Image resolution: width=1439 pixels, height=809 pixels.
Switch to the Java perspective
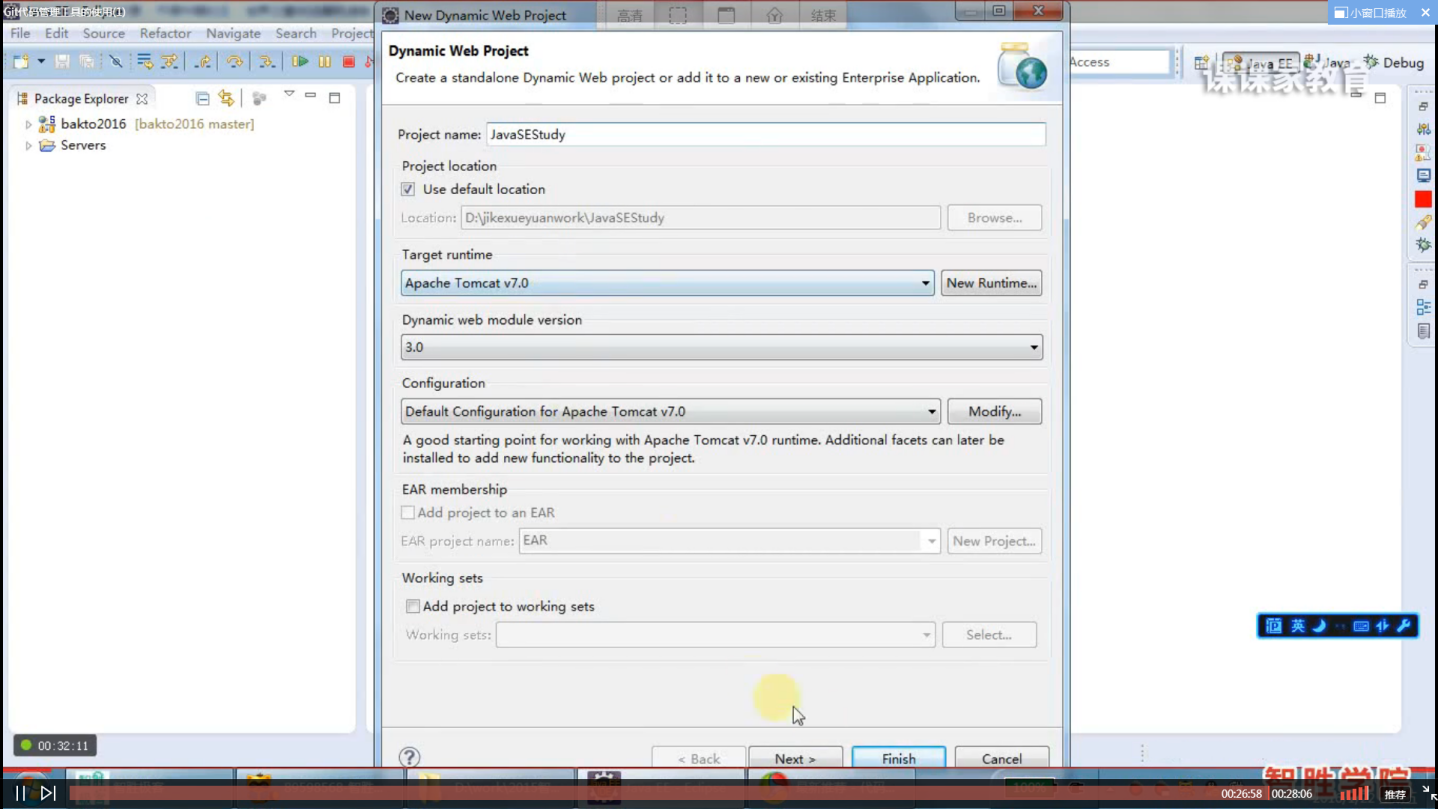(x=1329, y=62)
